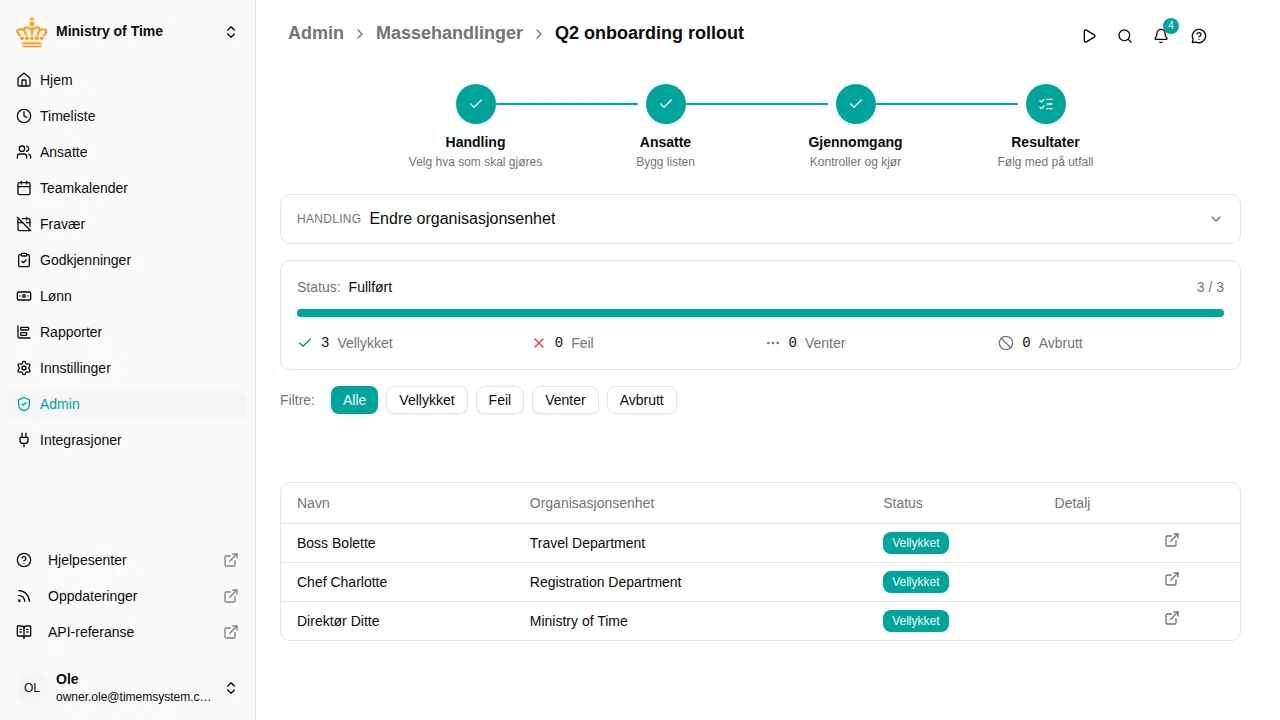Open Ansatte in the sidebar
Image resolution: width=1280 pixels, height=720 pixels.
pos(127,152)
